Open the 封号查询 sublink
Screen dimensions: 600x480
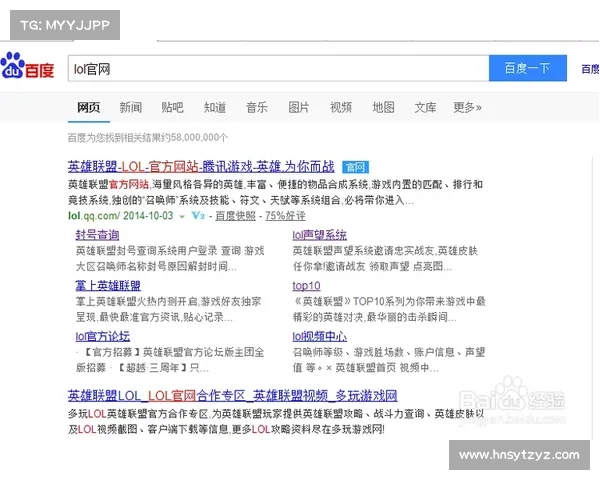click(97, 235)
